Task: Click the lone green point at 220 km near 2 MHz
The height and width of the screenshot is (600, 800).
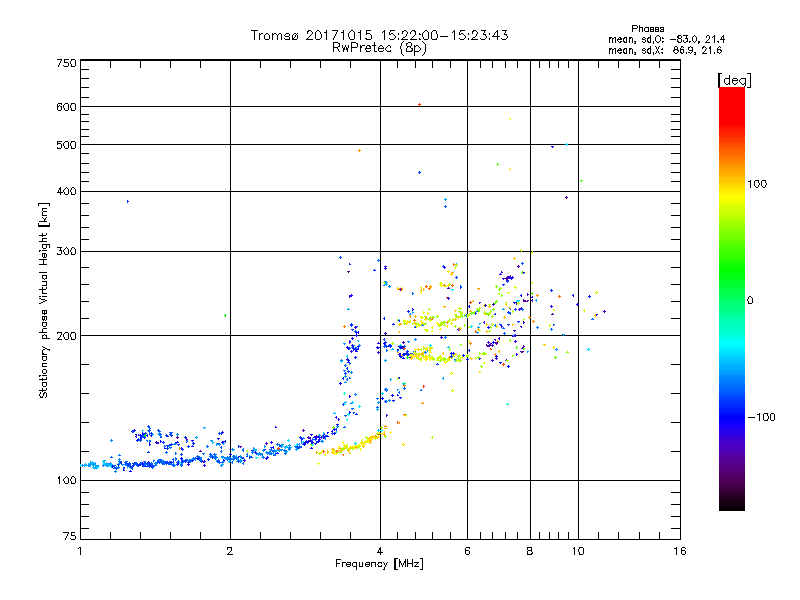Action: point(225,315)
